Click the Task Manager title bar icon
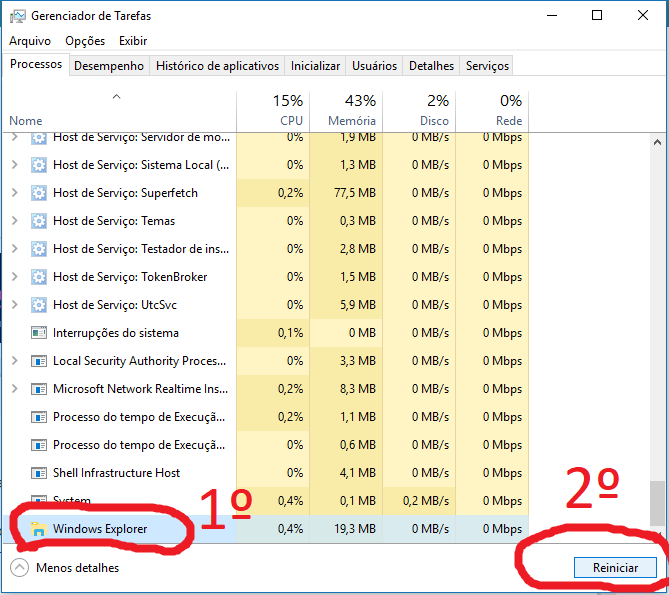 coord(17,16)
